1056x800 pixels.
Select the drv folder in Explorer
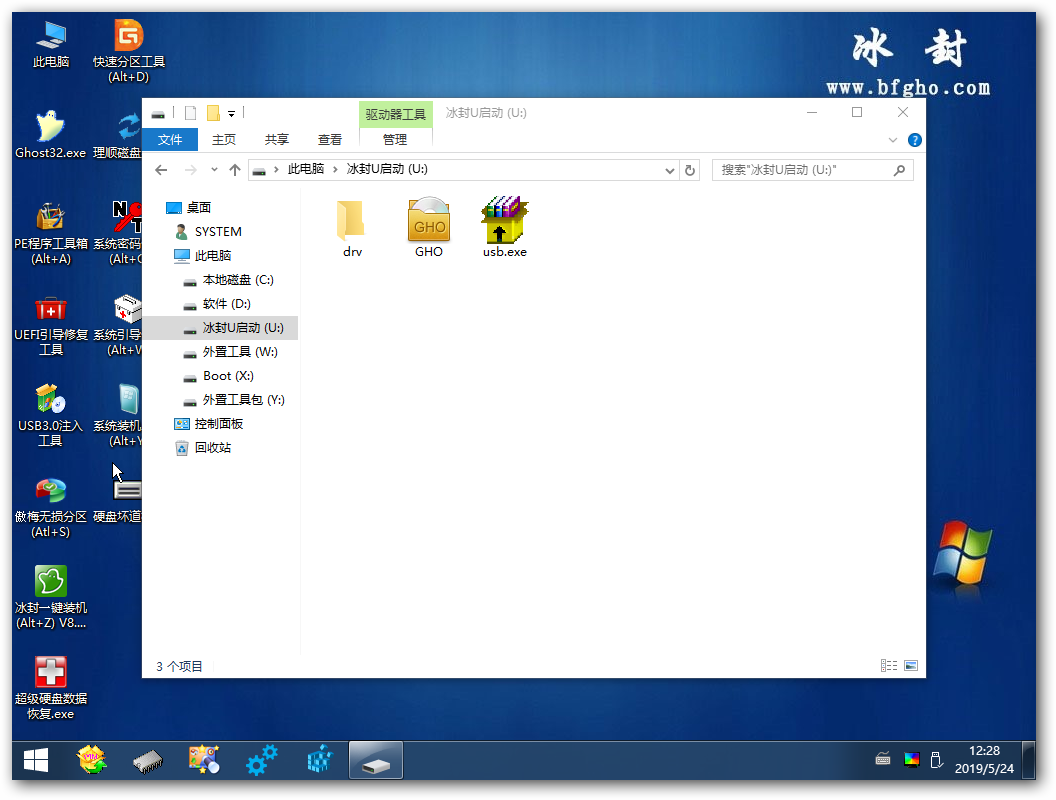(x=352, y=228)
